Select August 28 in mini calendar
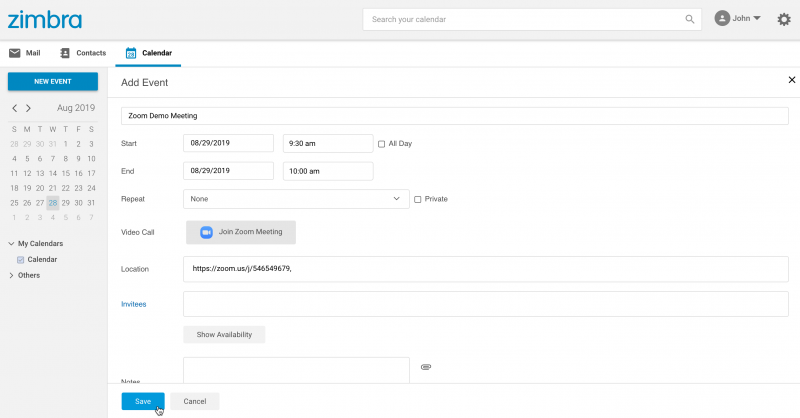Screen dimensions: 800x418 [x=53, y=203]
